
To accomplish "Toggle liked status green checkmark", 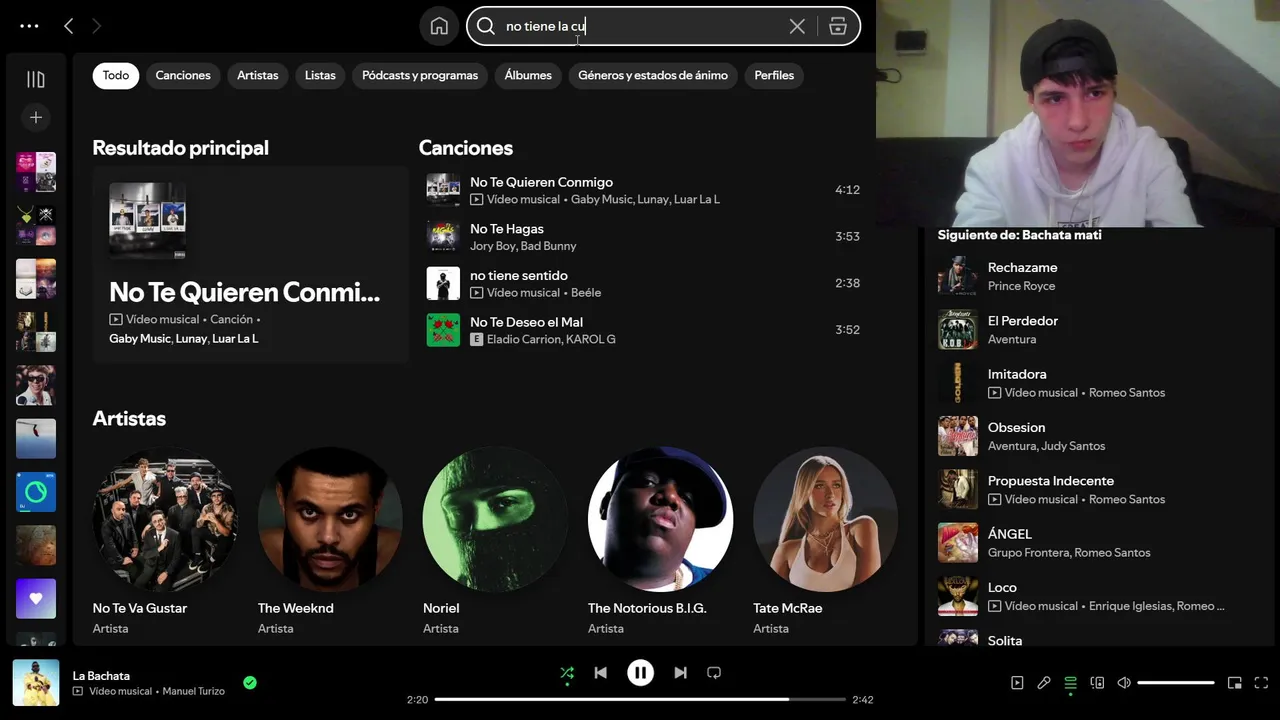I will coord(250,683).
